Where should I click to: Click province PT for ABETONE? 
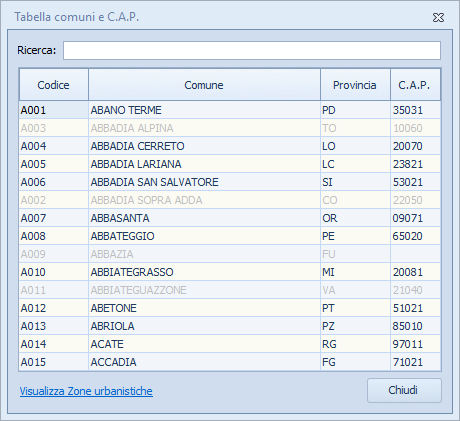coord(328,308)
